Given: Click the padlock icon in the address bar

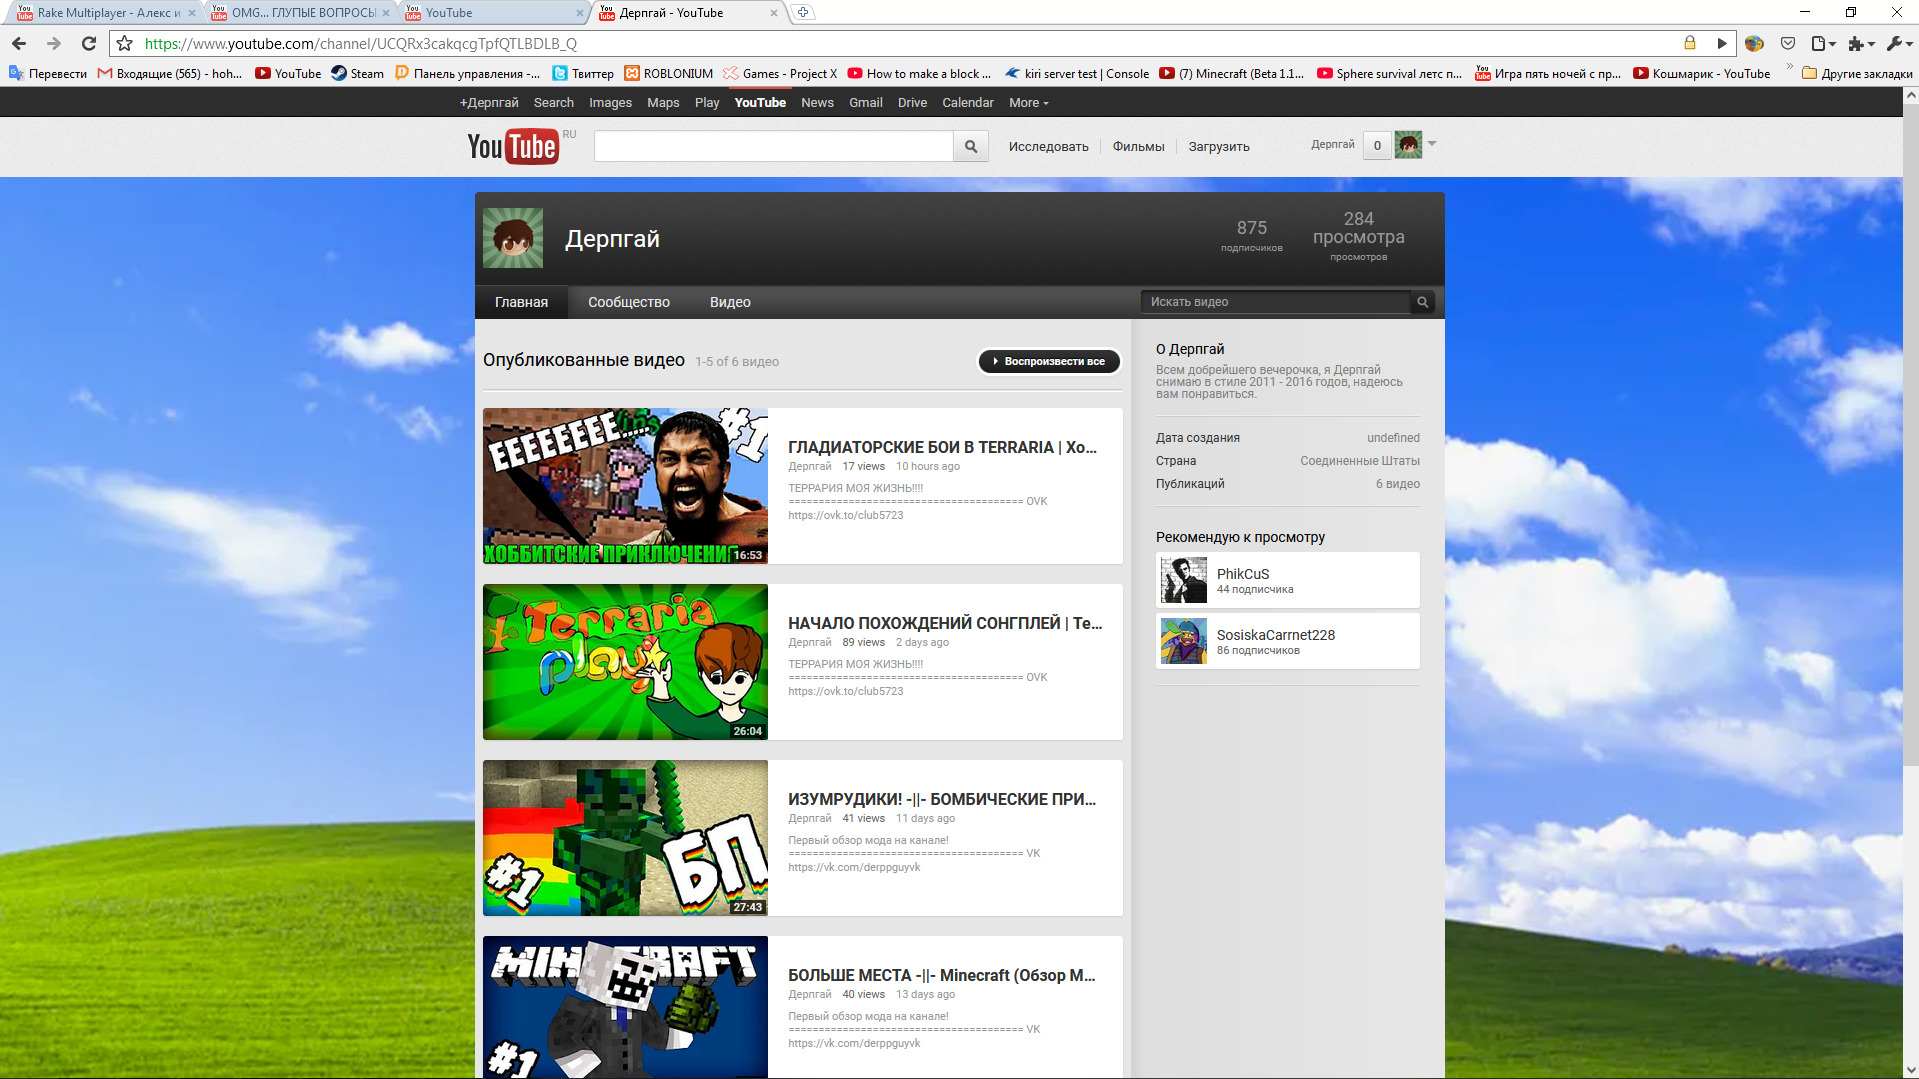Looking at the screenshot, I should [x=1689, y=43].
